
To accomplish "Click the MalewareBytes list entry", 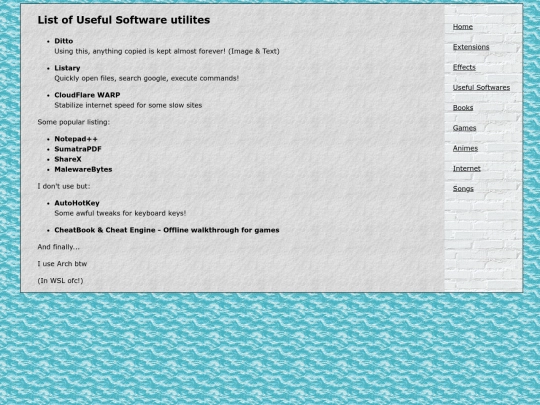I will (x=83, y=169).
